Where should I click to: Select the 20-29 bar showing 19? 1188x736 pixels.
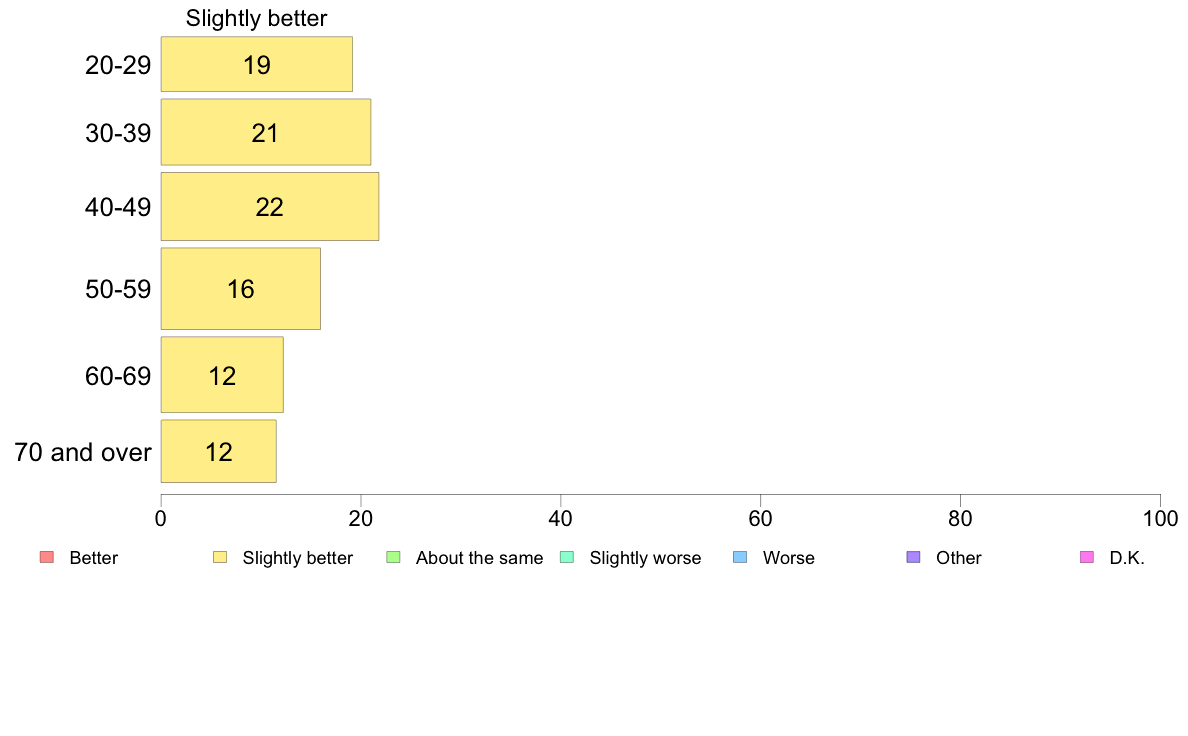pos(257,64)
